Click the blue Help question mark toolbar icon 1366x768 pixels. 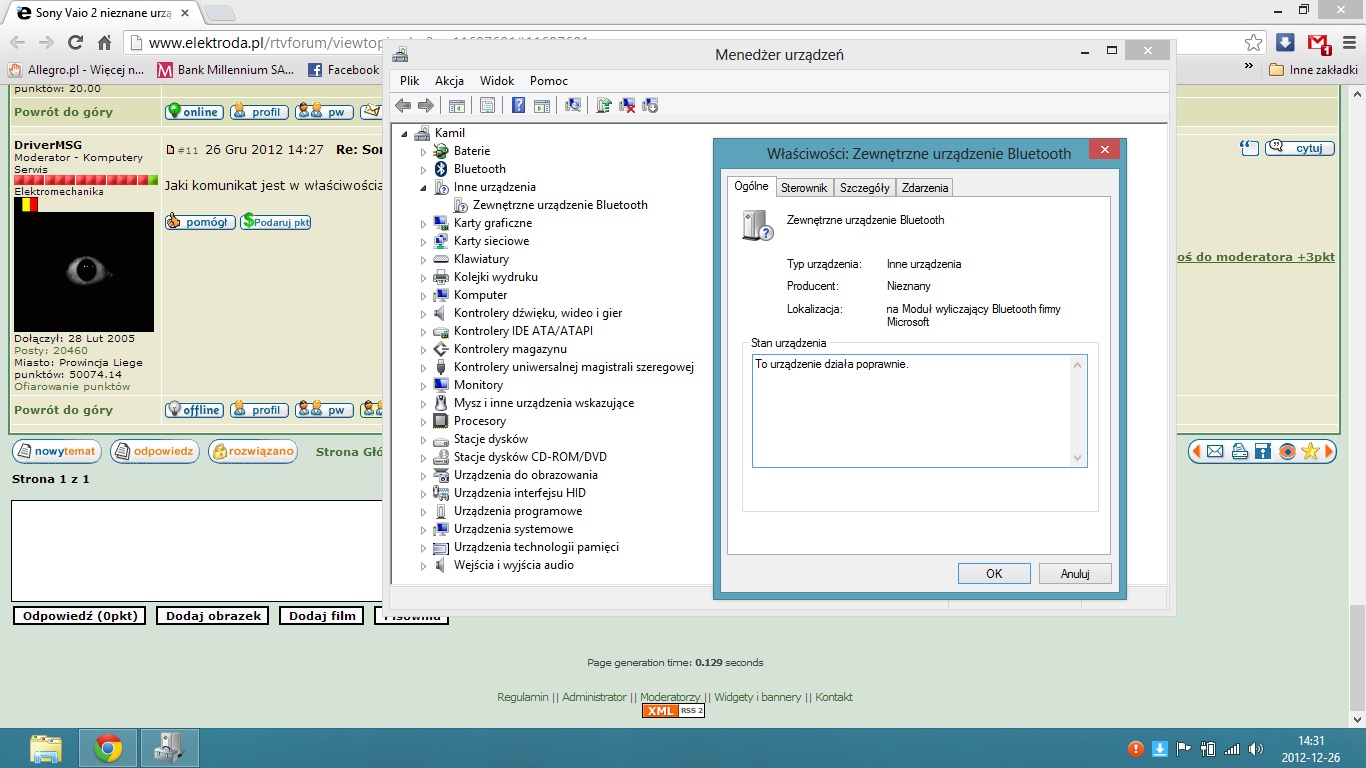[x=519, y=105]
